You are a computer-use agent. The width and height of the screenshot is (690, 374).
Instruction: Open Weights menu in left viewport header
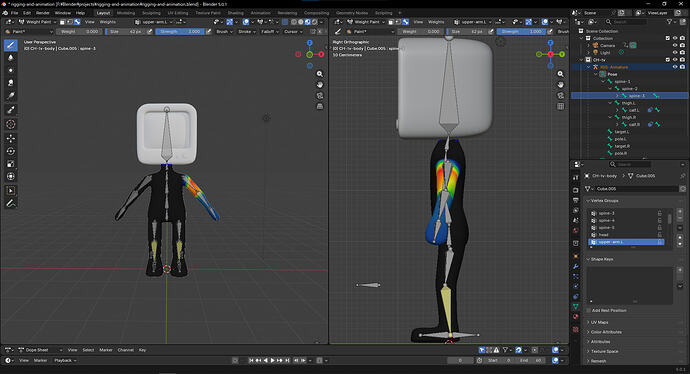107,22
